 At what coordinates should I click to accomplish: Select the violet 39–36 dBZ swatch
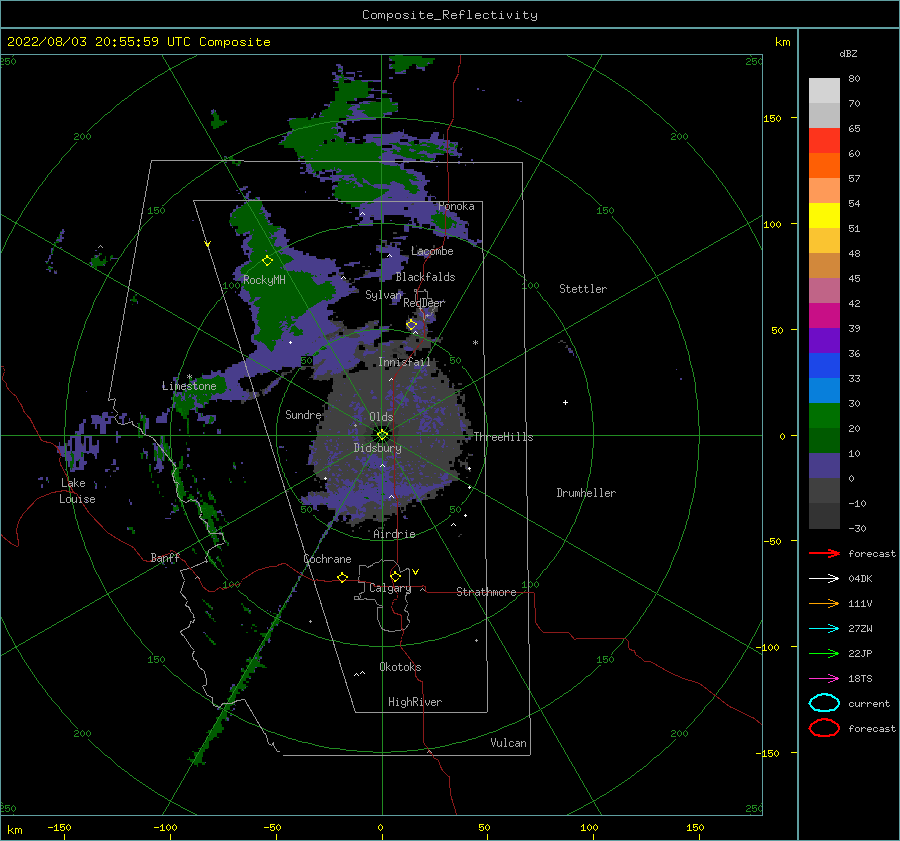click(824, 341)
